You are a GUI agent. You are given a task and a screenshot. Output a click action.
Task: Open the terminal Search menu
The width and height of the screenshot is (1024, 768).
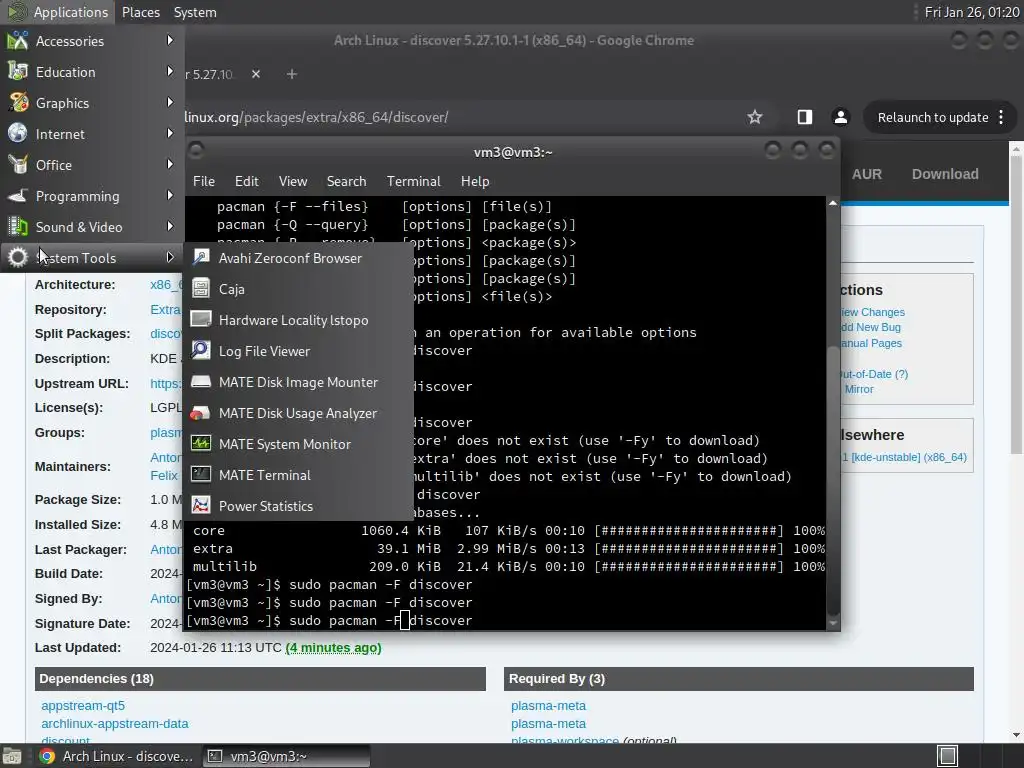click(347, 182)
